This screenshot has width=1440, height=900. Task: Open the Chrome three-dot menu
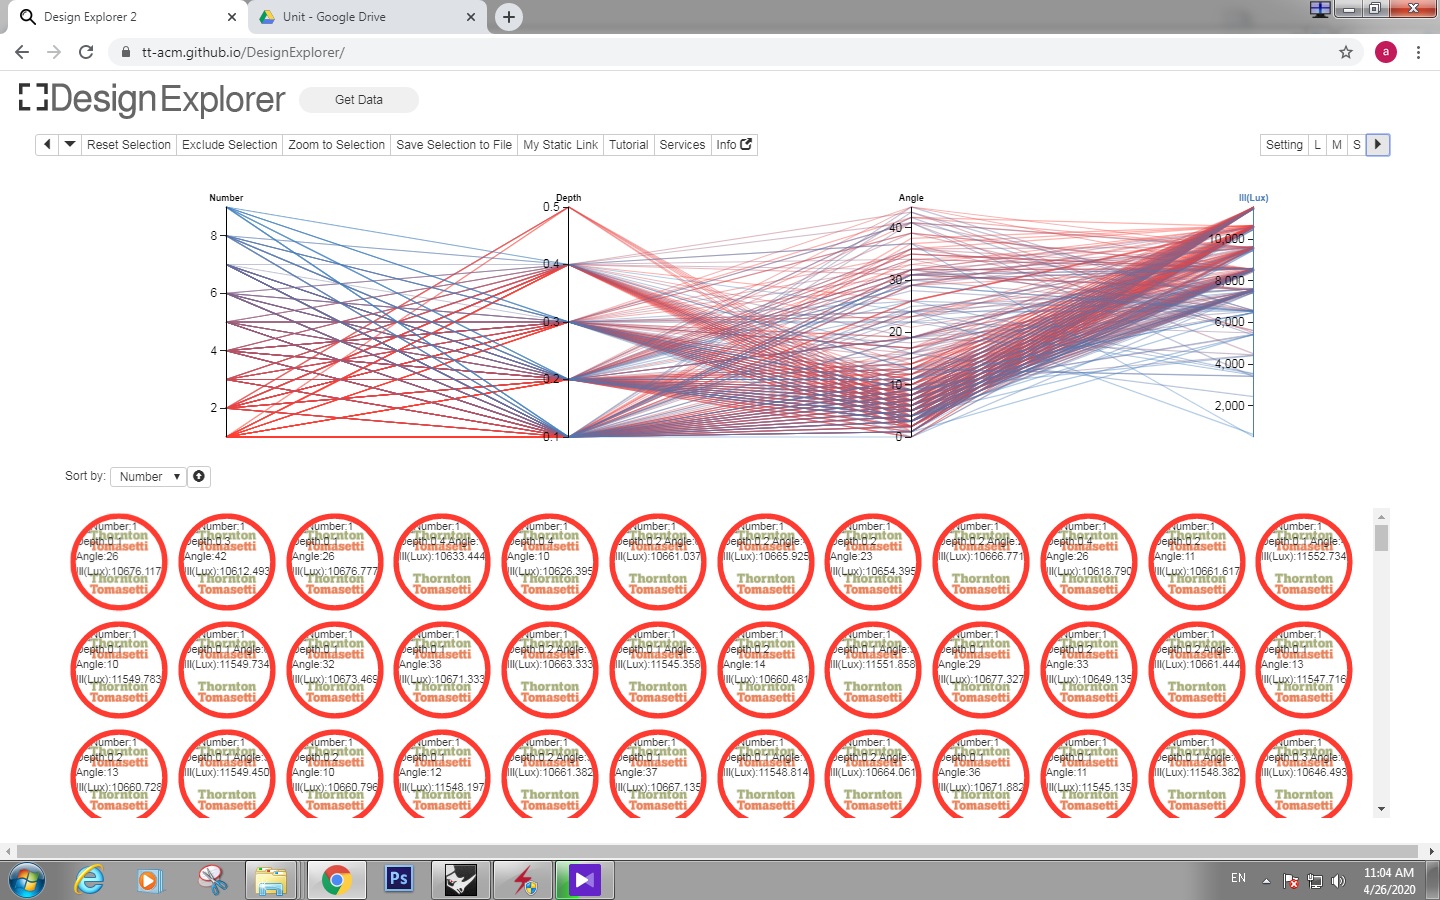tap(1418, 52)
